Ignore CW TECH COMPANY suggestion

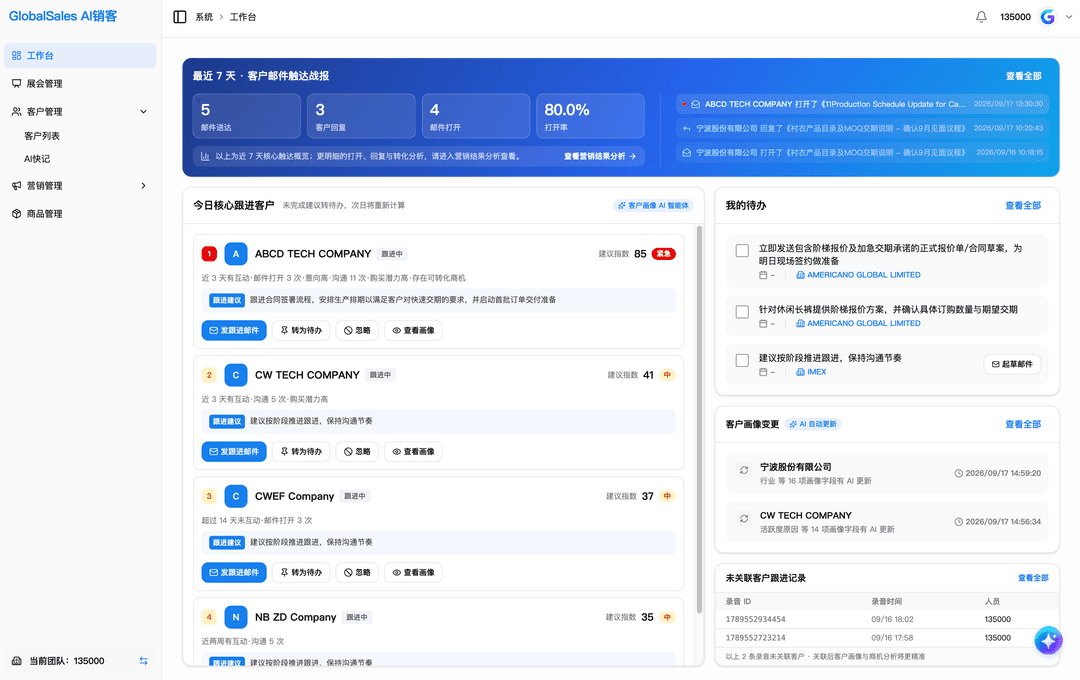(x=357, y=451)
